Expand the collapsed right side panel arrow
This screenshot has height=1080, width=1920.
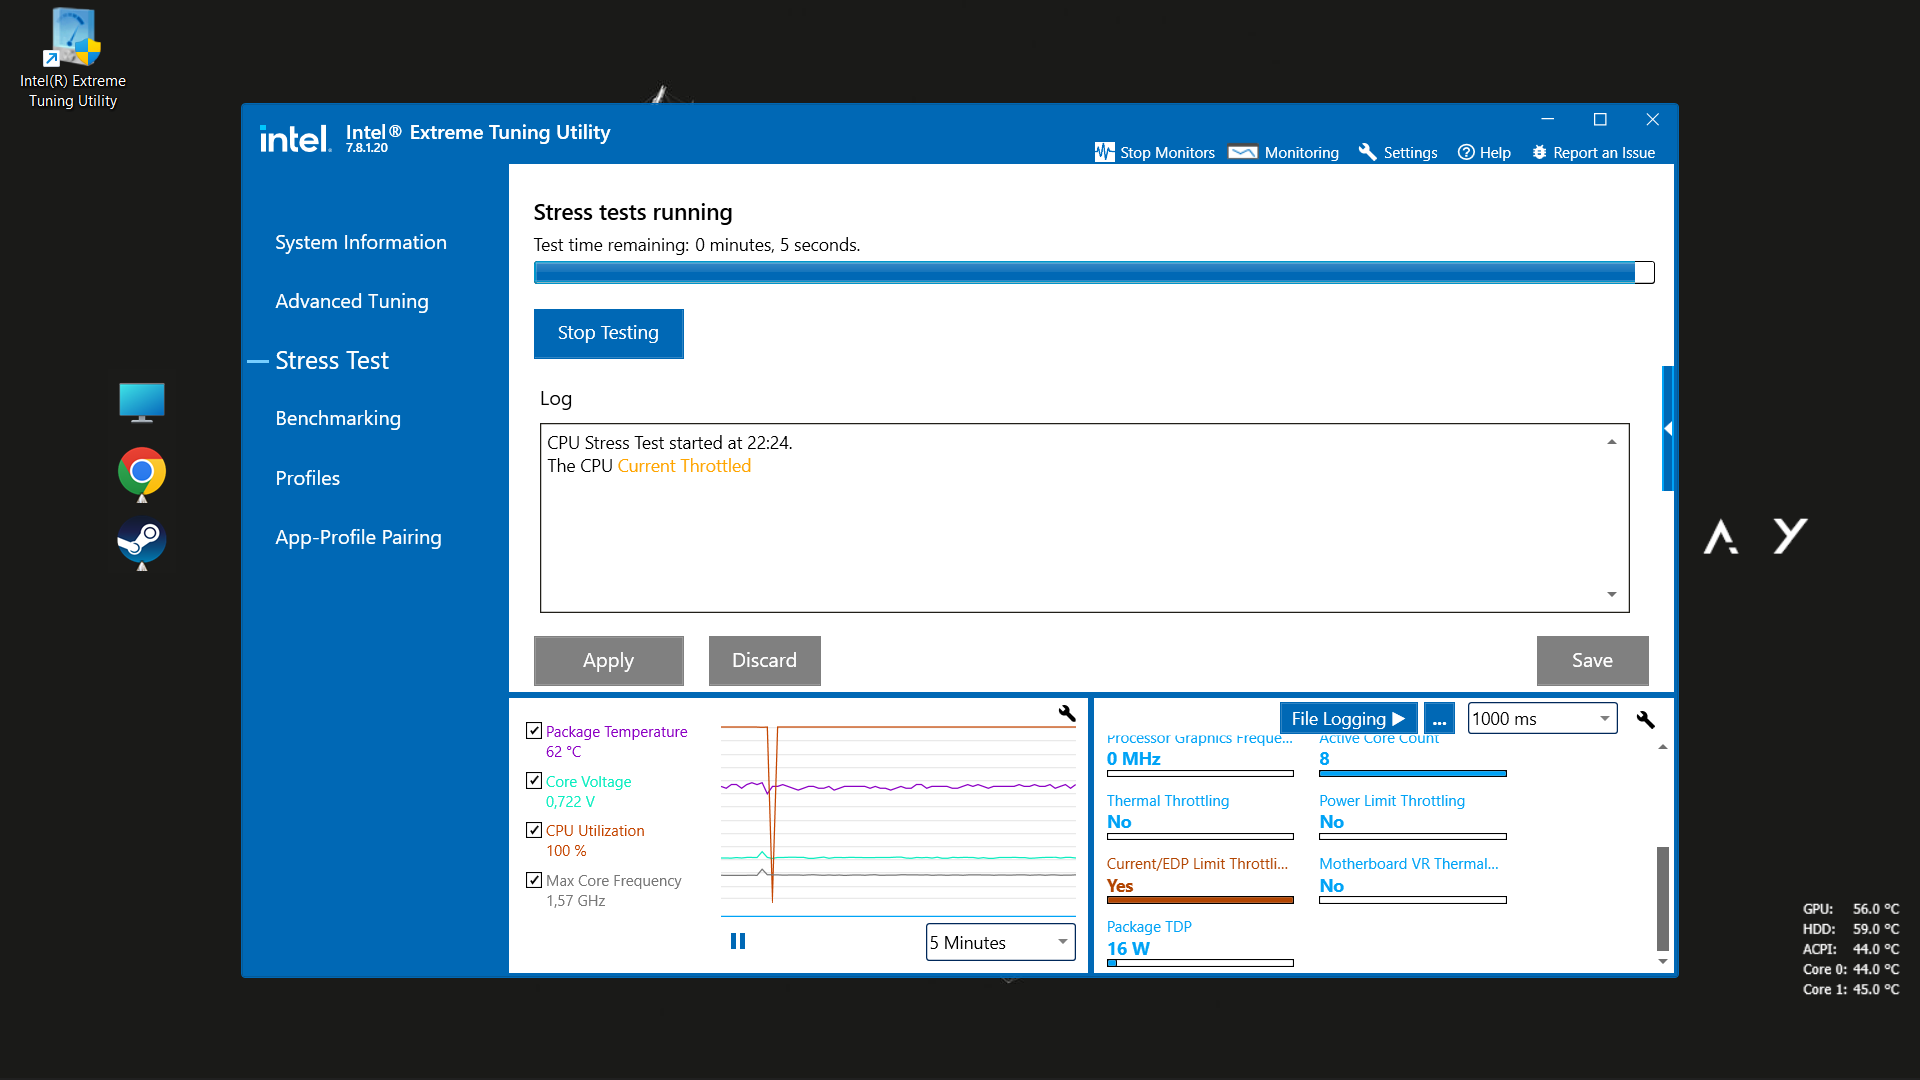(1667, 428)
